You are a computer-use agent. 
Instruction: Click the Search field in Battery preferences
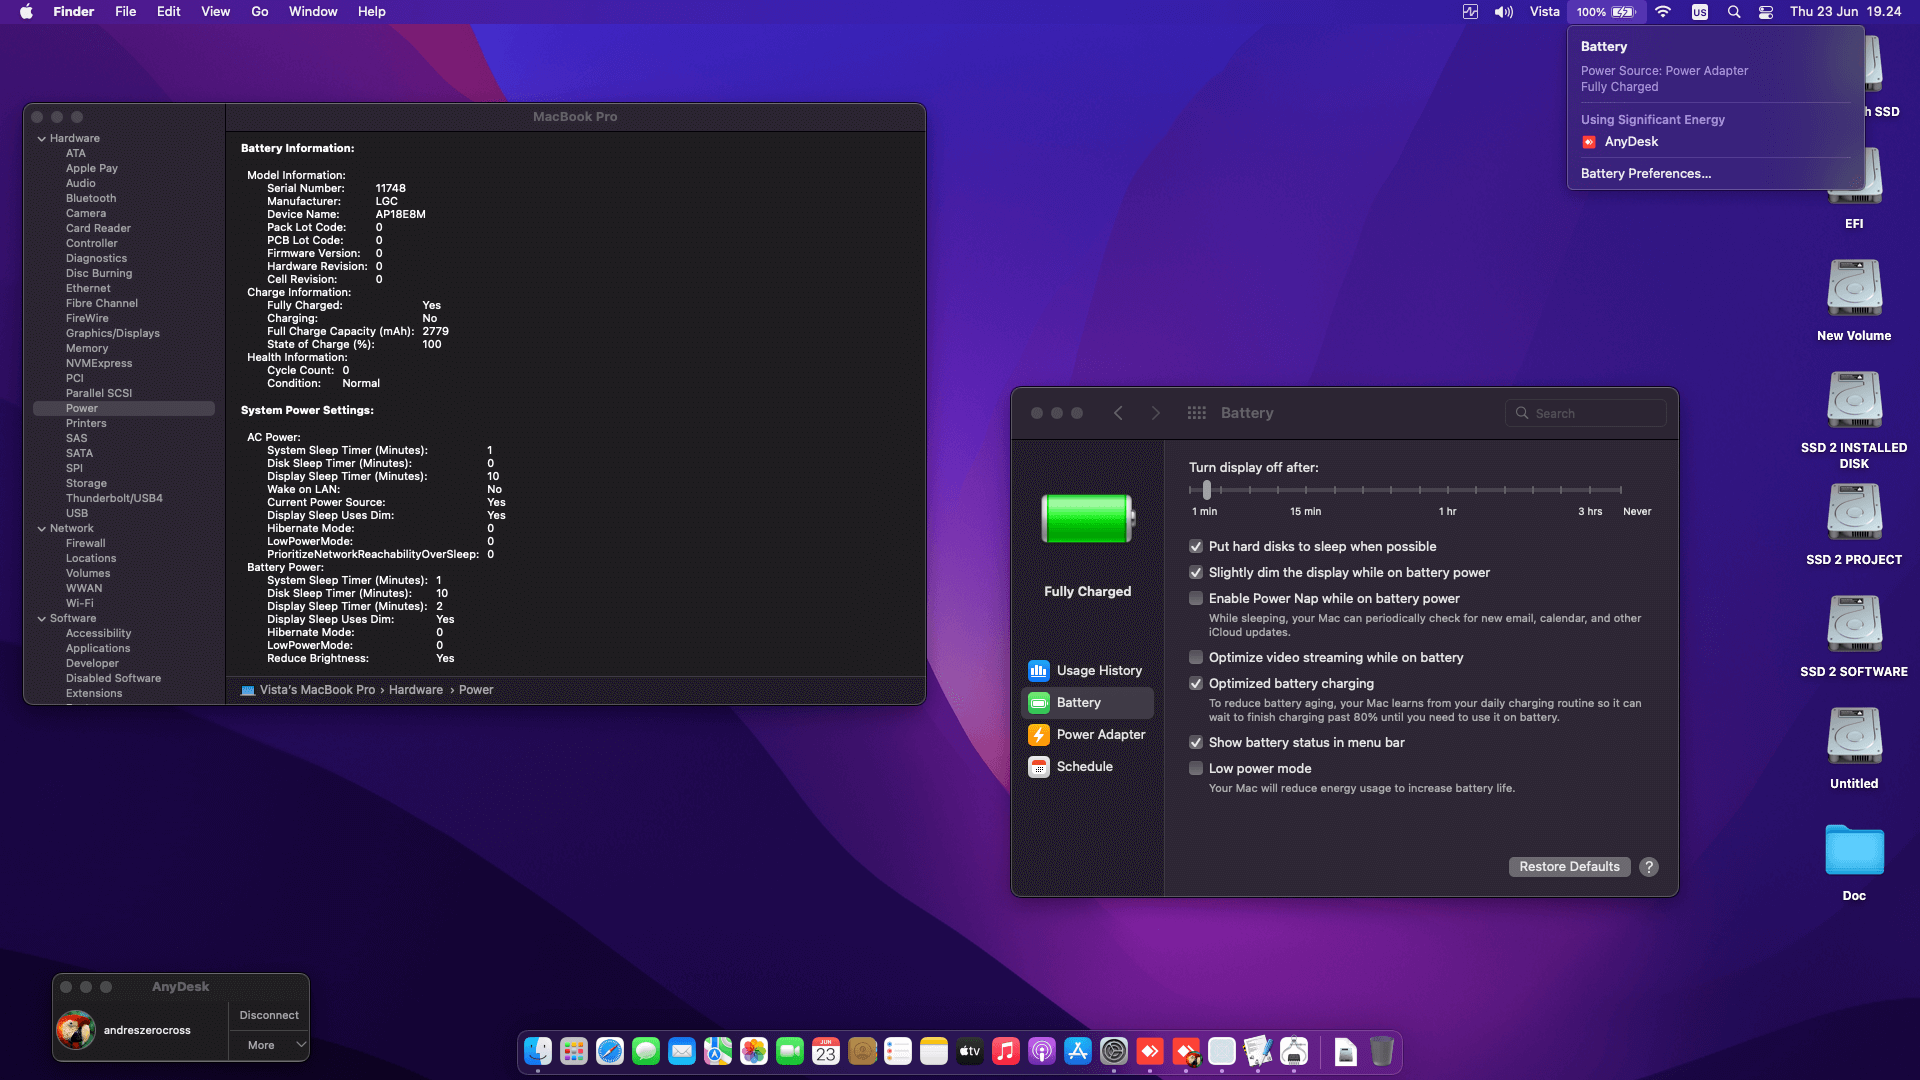point(1586,413)
